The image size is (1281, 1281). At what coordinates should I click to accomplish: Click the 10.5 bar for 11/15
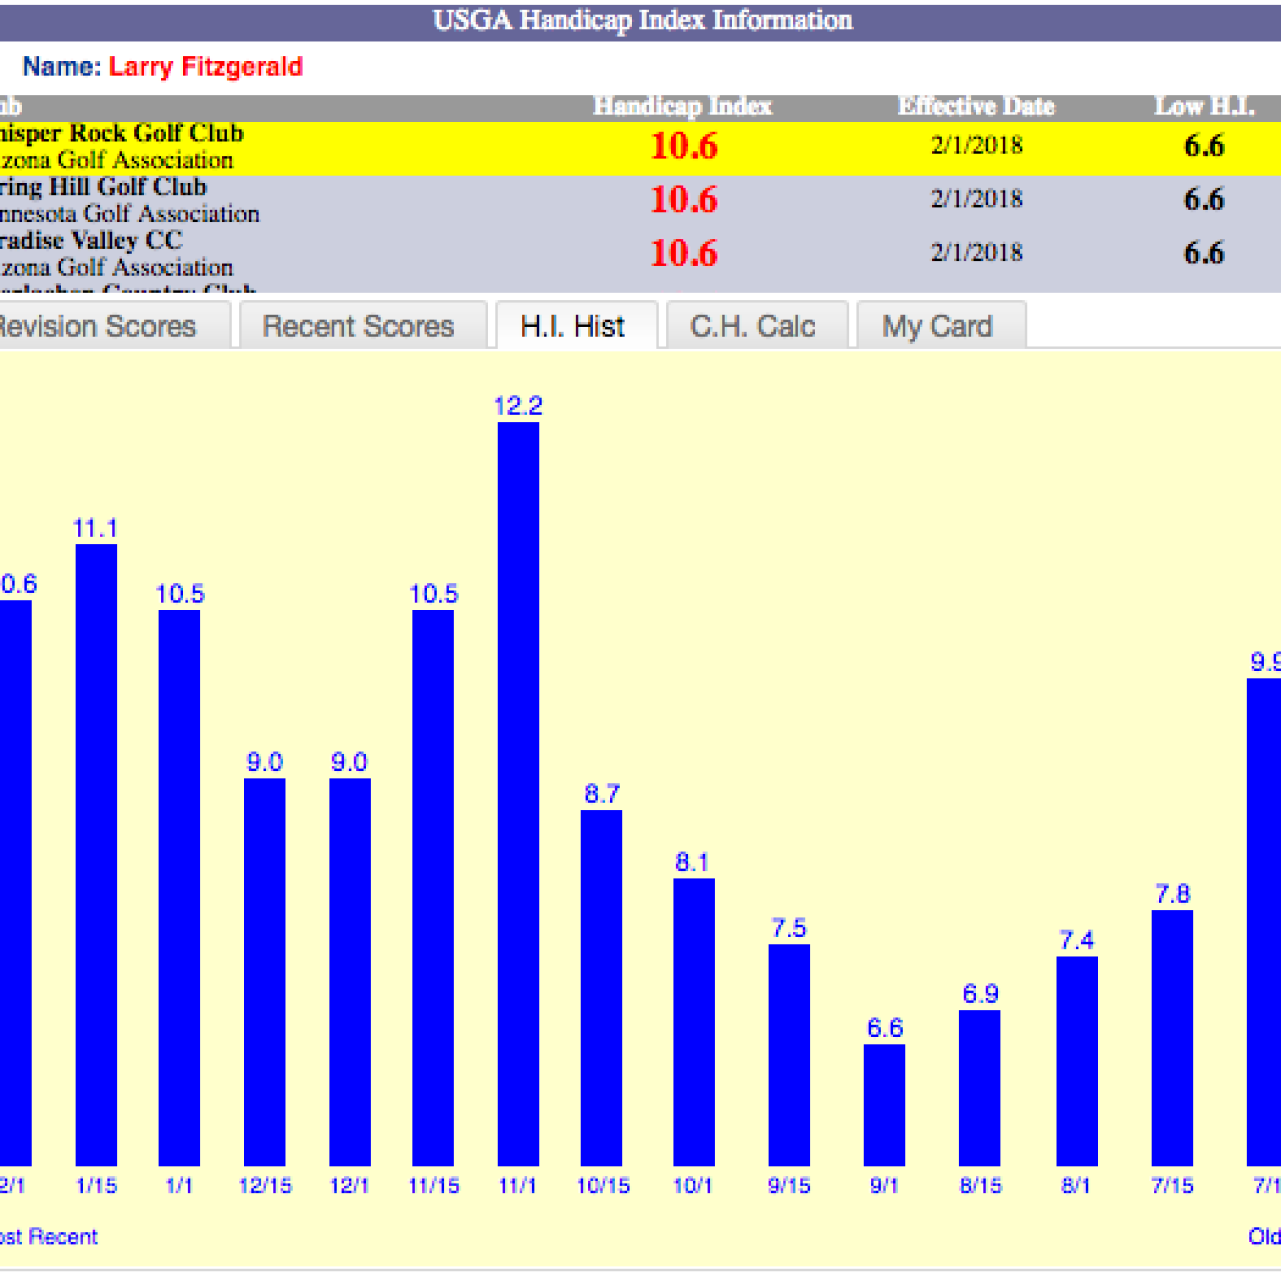(x=433, y=888)
